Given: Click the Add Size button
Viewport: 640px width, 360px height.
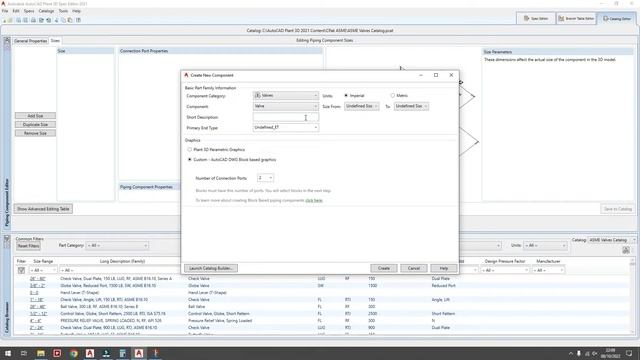Looking at the screenshot, I should pos(35,116).
